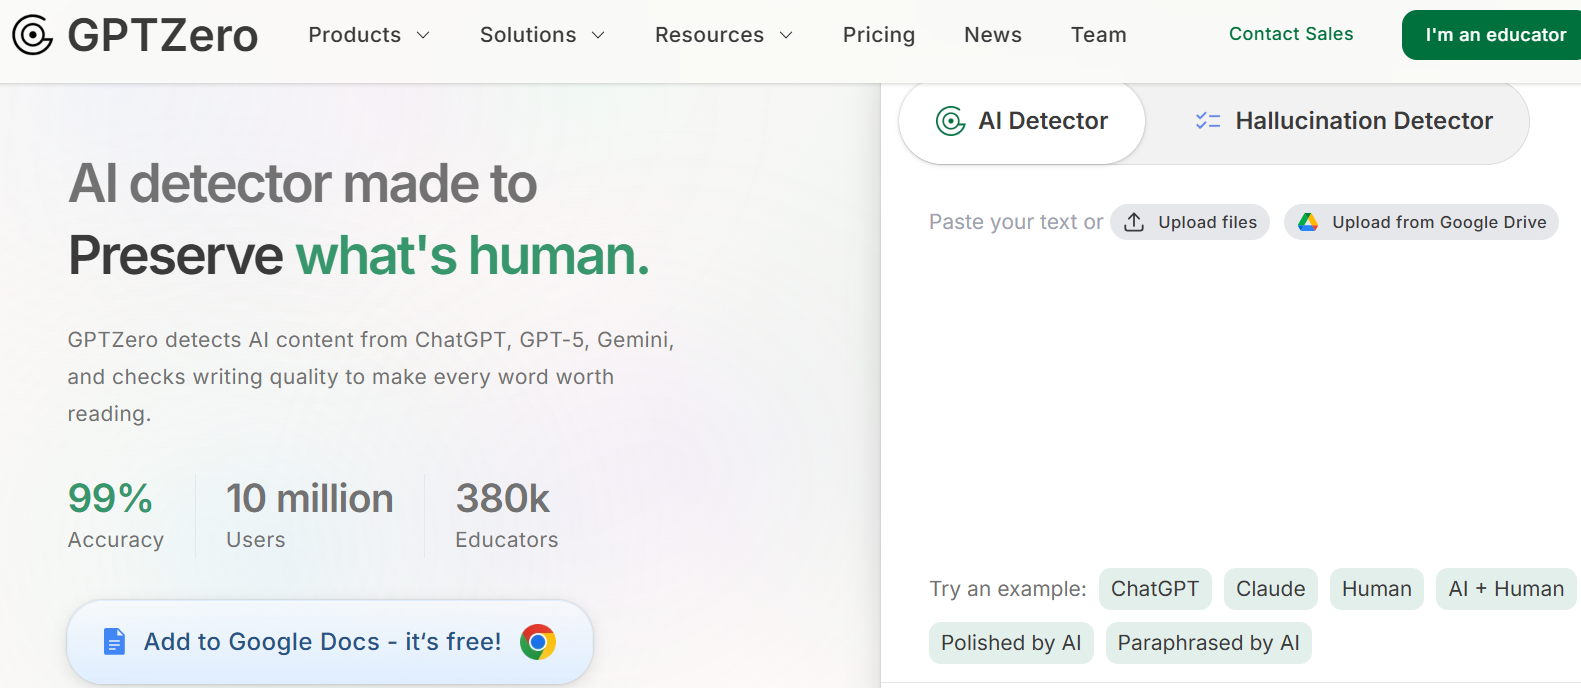Image resolution: width=1581 pixels, height=688 pixels.
Task: Try the Polished by AI example
Action: pyautogui.click(x=1011, y=643)
